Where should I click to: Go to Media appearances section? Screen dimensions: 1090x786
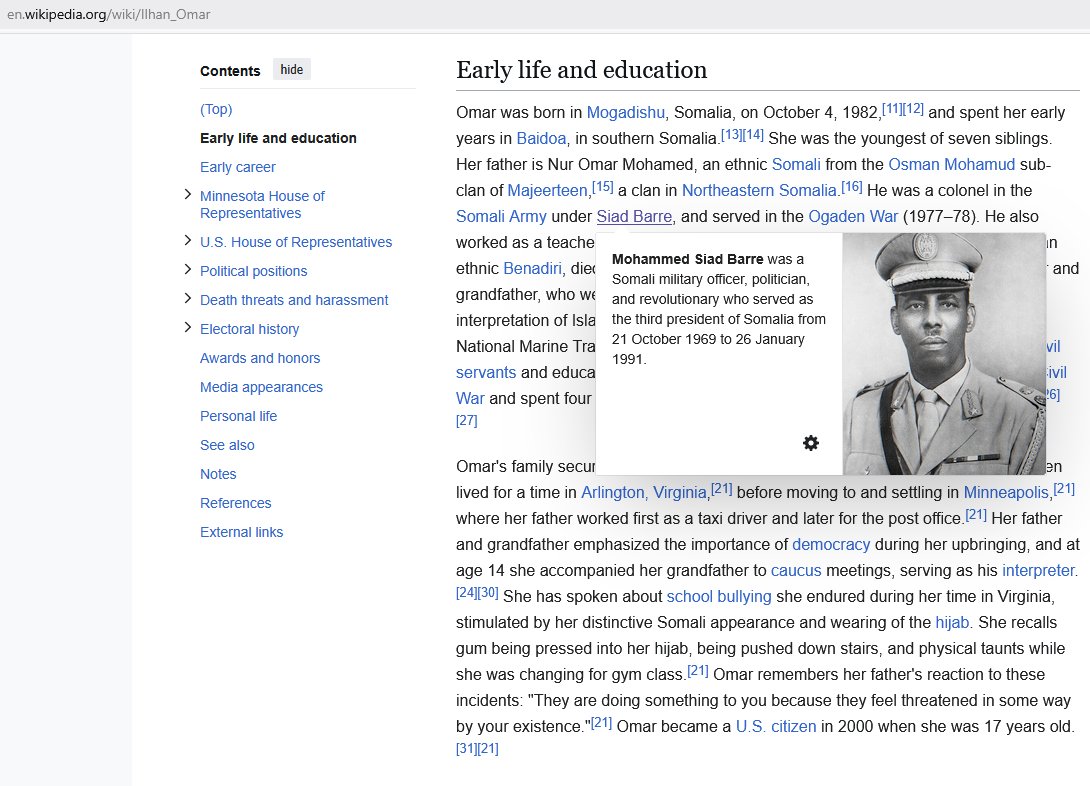[x=261, y=387]
